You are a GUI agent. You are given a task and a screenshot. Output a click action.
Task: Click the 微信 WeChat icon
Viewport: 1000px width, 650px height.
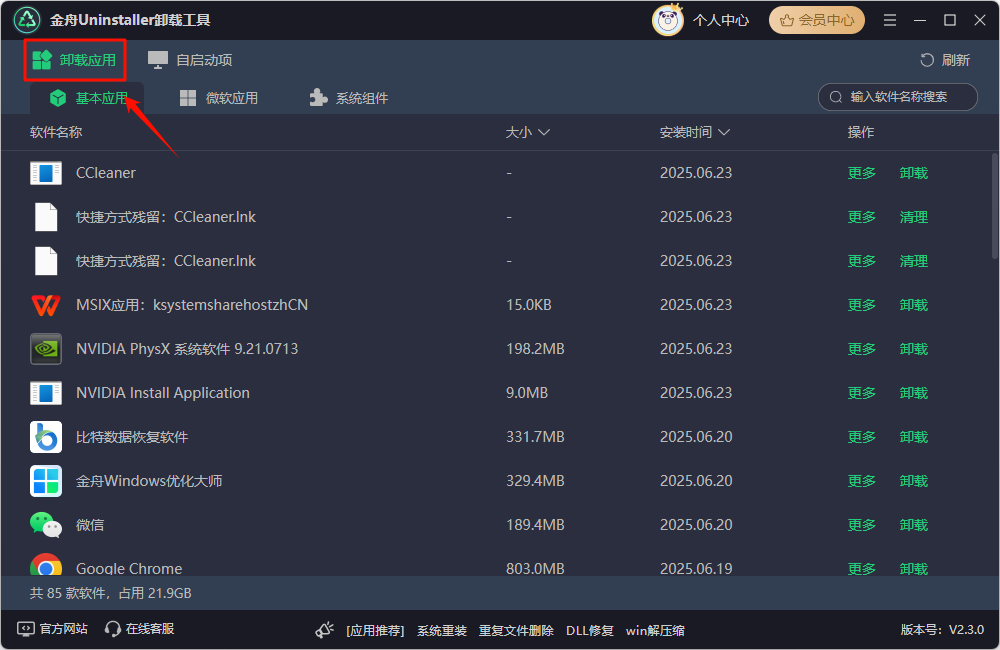[46, 525]
